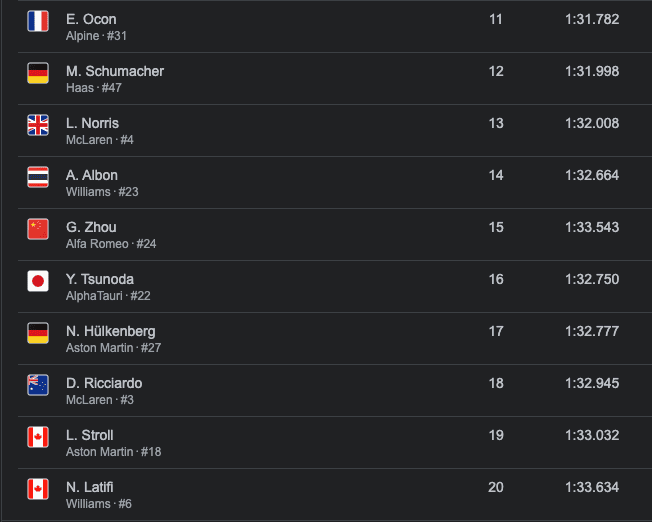The image size is (652, 522).
Task: Click the Chinese flag beside G. Zhou
Action: click(x=38, y=229)
